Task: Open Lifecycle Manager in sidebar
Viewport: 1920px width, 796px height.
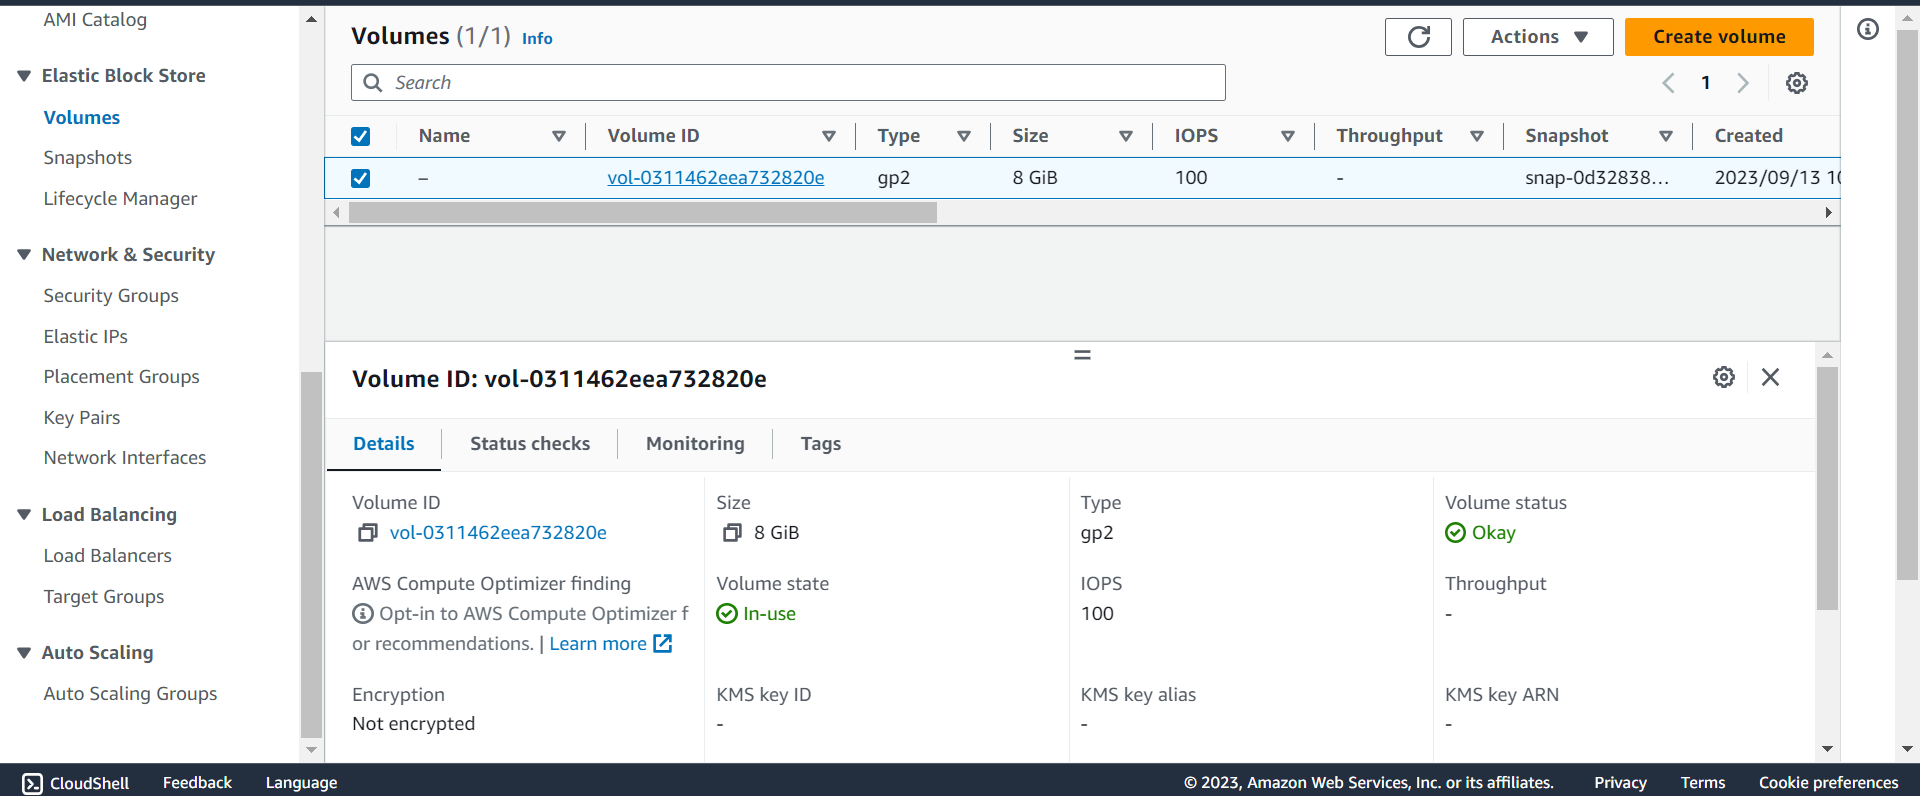Action: (120, 199)
